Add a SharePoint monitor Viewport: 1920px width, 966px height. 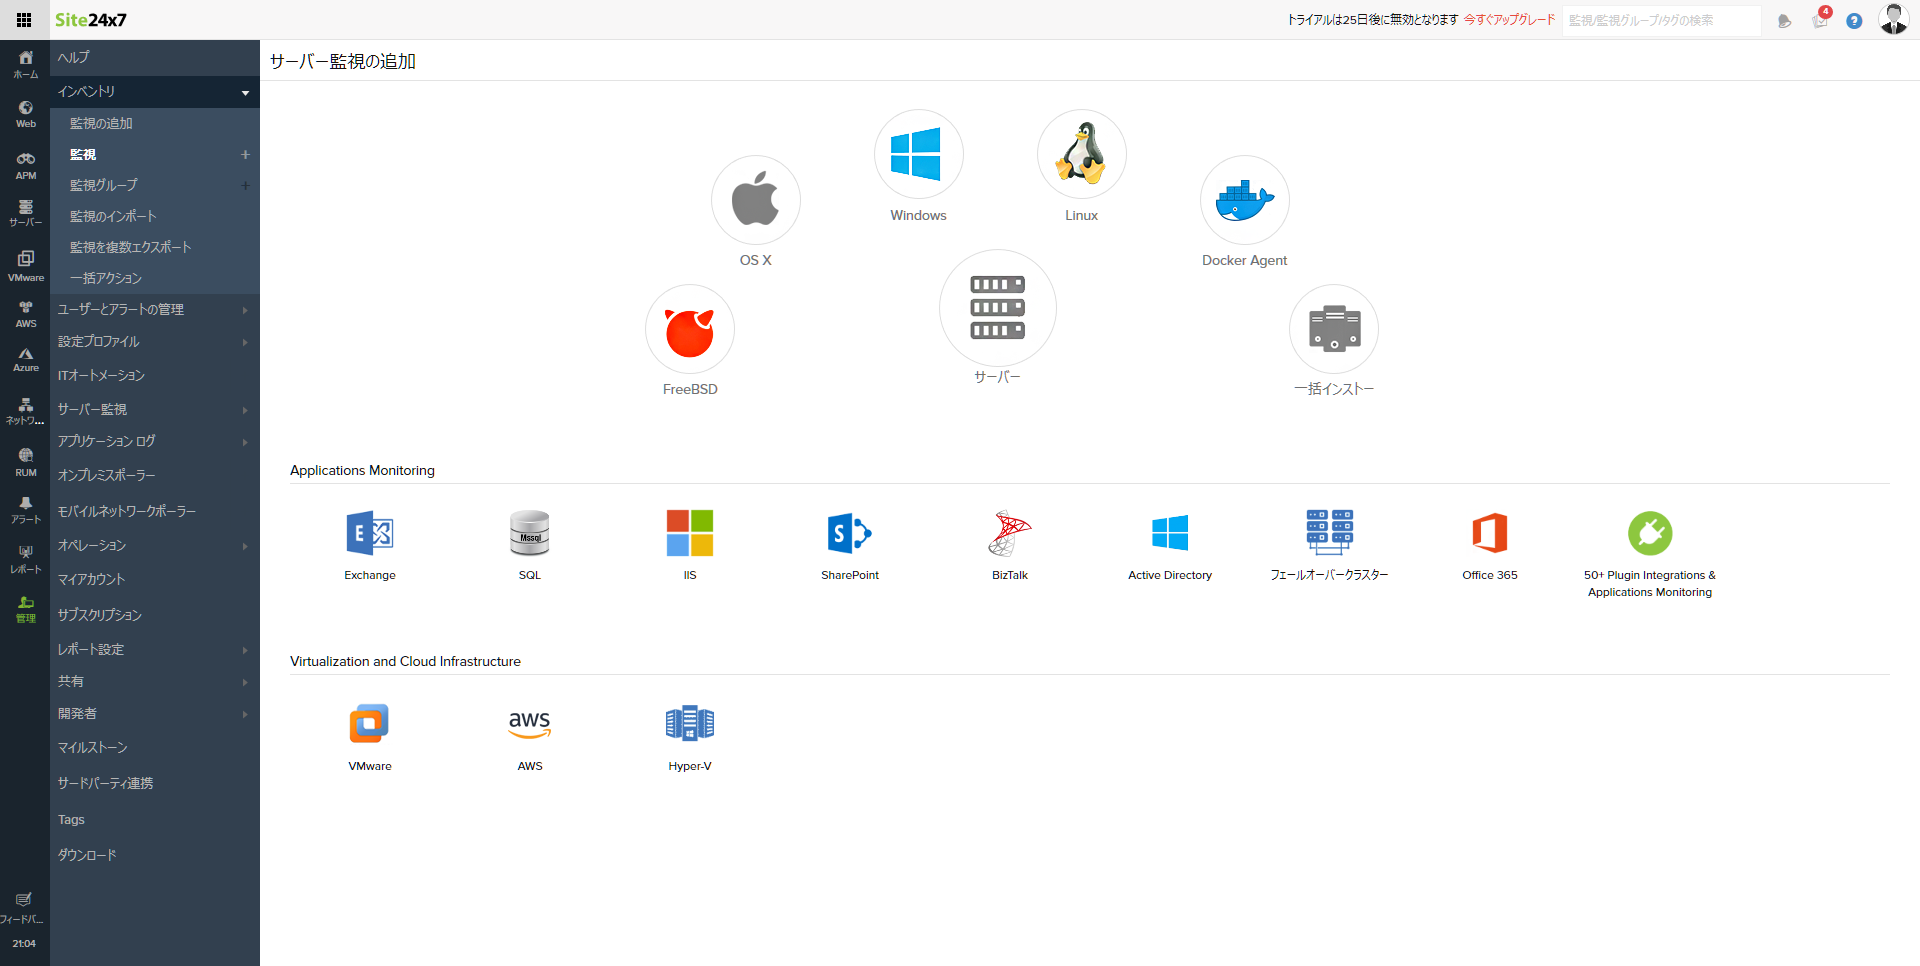(850, 533)
